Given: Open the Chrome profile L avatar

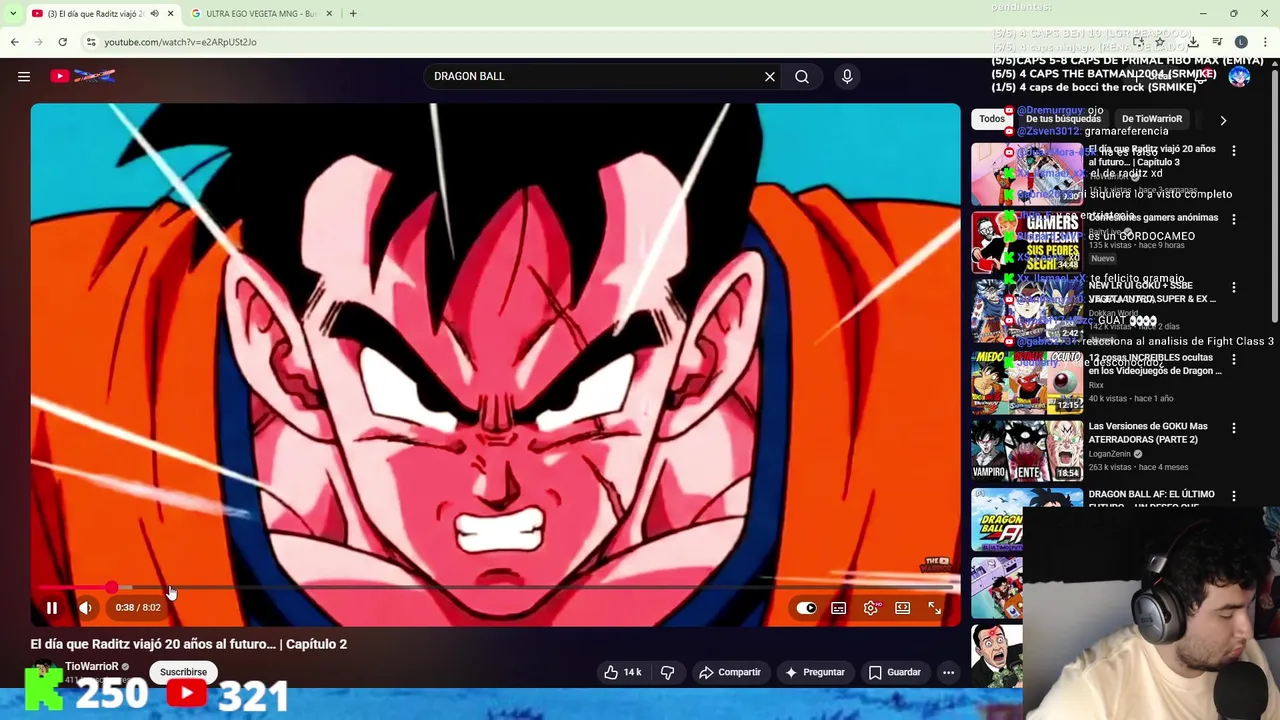Looking at the screenshot, I should [1241, 42].
